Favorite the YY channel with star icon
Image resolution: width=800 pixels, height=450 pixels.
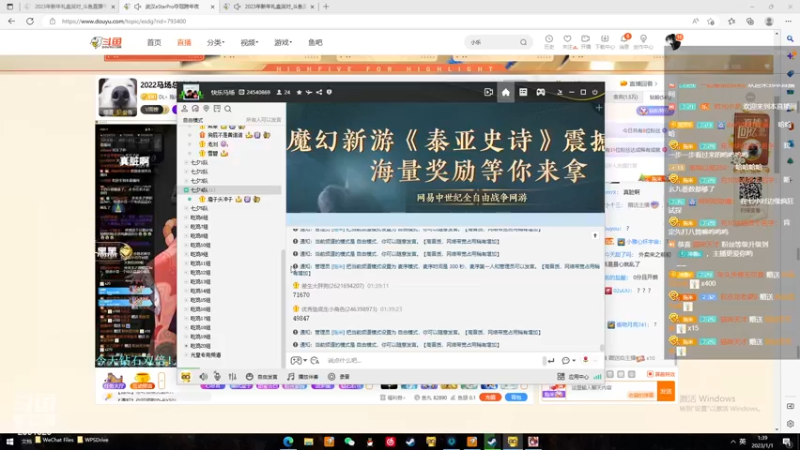click(299, 92)
